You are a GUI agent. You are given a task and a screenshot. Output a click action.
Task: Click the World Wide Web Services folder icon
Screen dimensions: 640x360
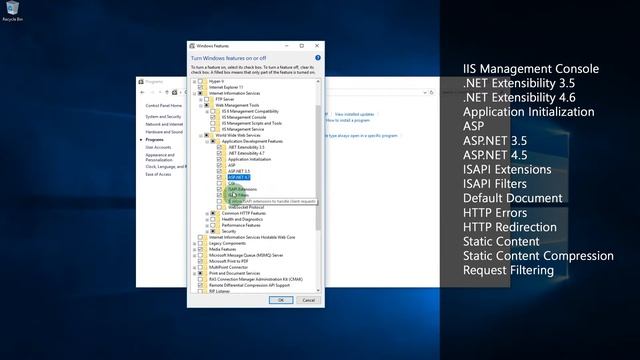click(212, 135)
